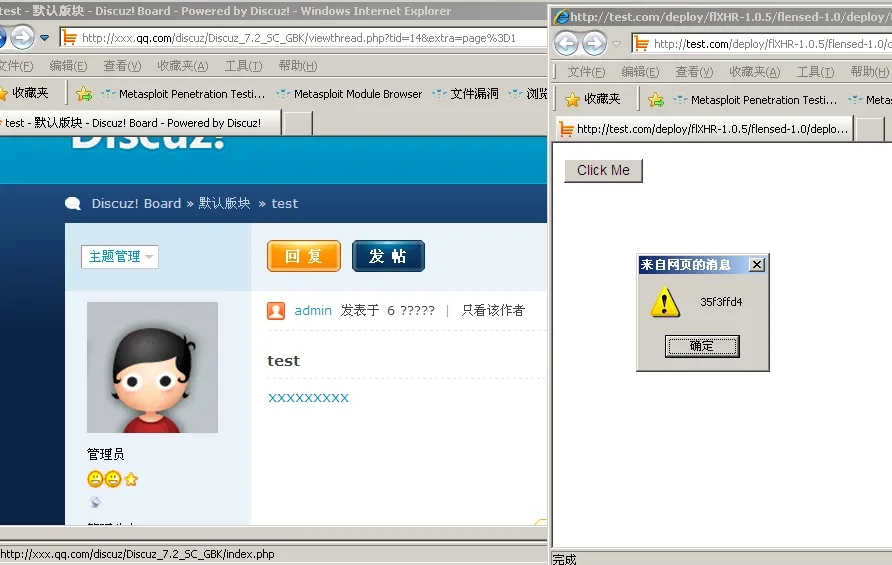Click the orange 回复 reply button
Screen dimensions: 892x565
tap(304, 256)
